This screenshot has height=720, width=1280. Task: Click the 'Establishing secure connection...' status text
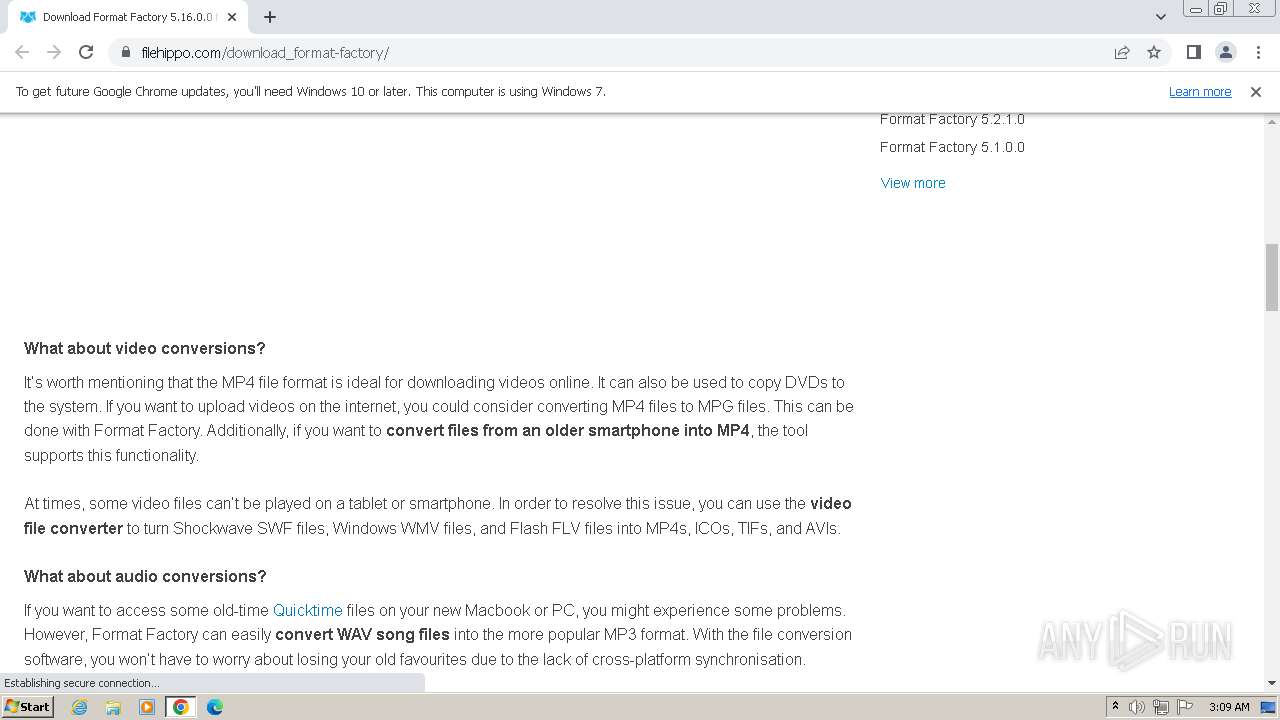click(81, 683)
